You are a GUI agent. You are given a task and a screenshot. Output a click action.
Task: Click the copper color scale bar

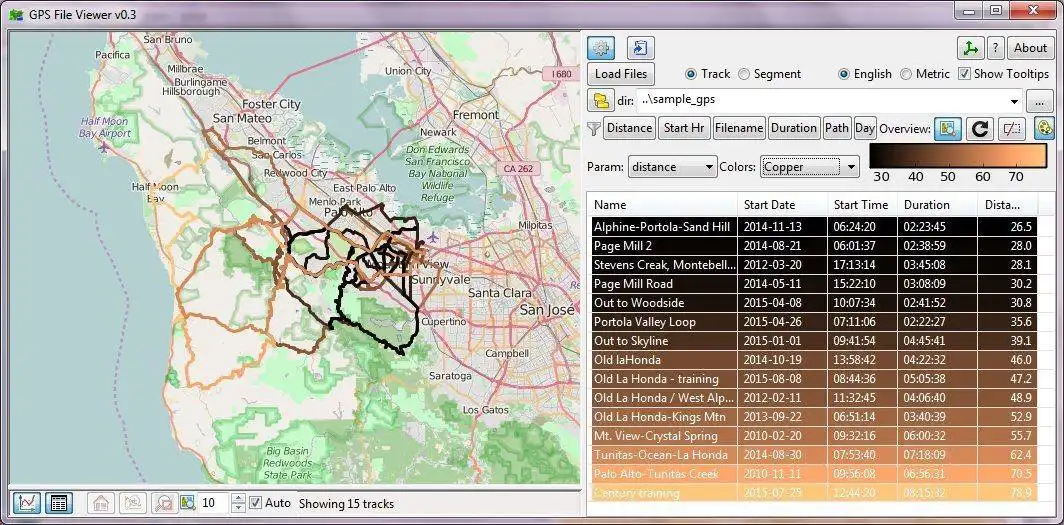click(959, 156)
